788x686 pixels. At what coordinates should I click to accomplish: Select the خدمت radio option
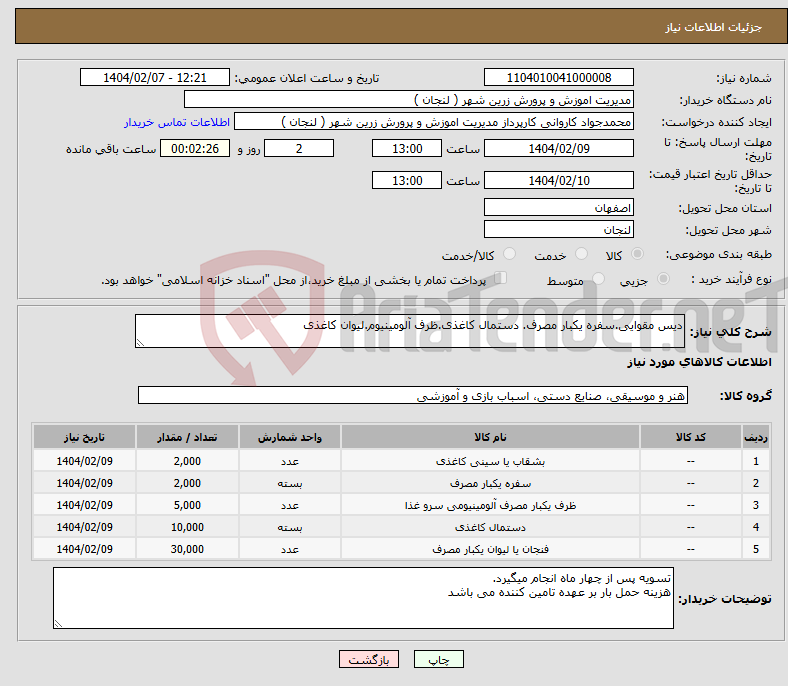tap(578, 255)
